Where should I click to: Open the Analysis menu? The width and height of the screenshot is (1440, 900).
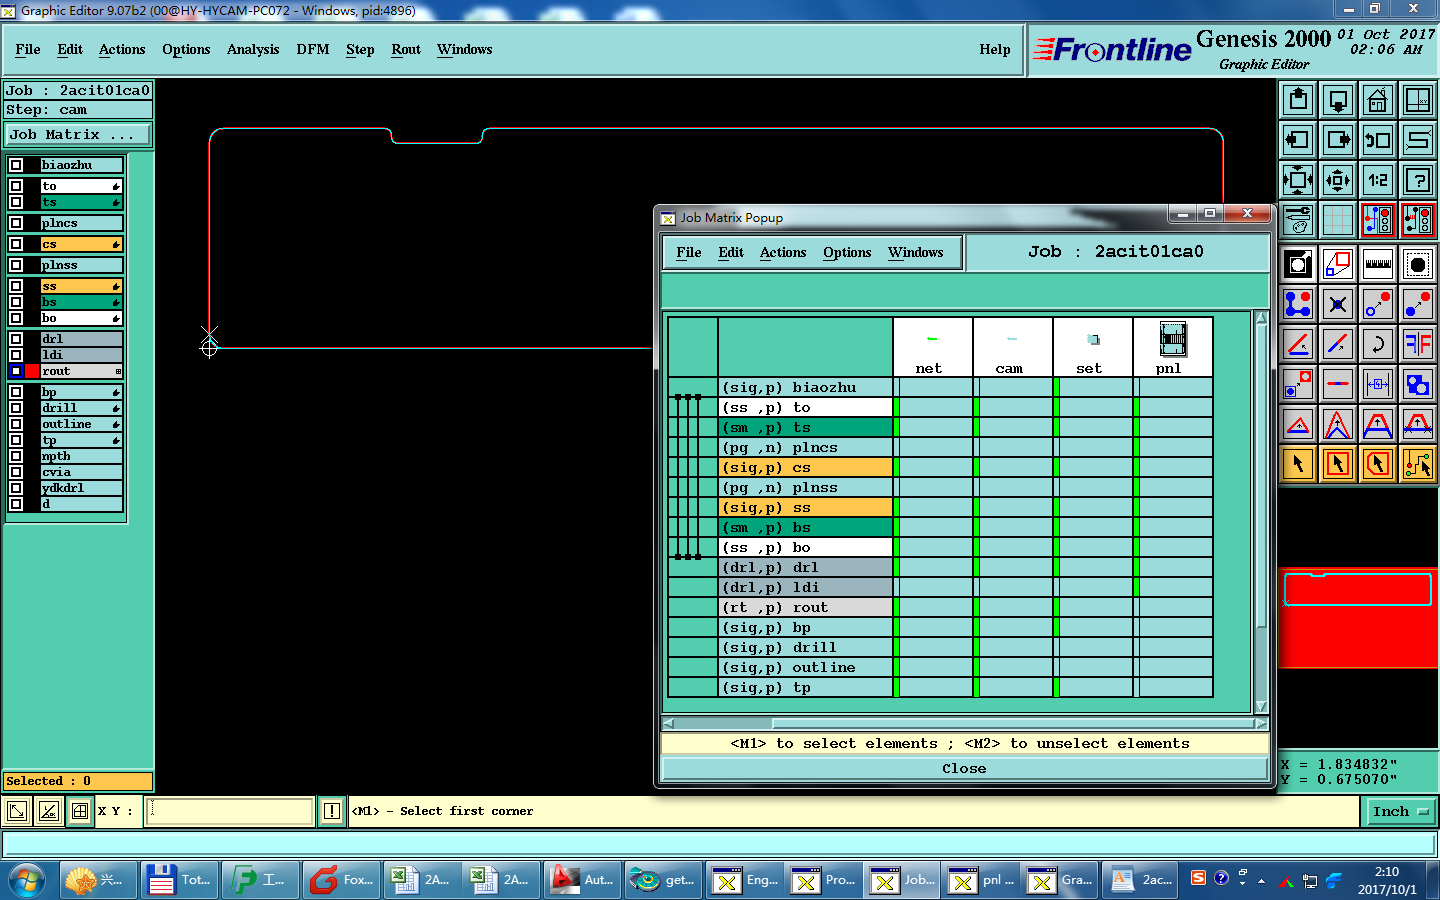point(253,49)
